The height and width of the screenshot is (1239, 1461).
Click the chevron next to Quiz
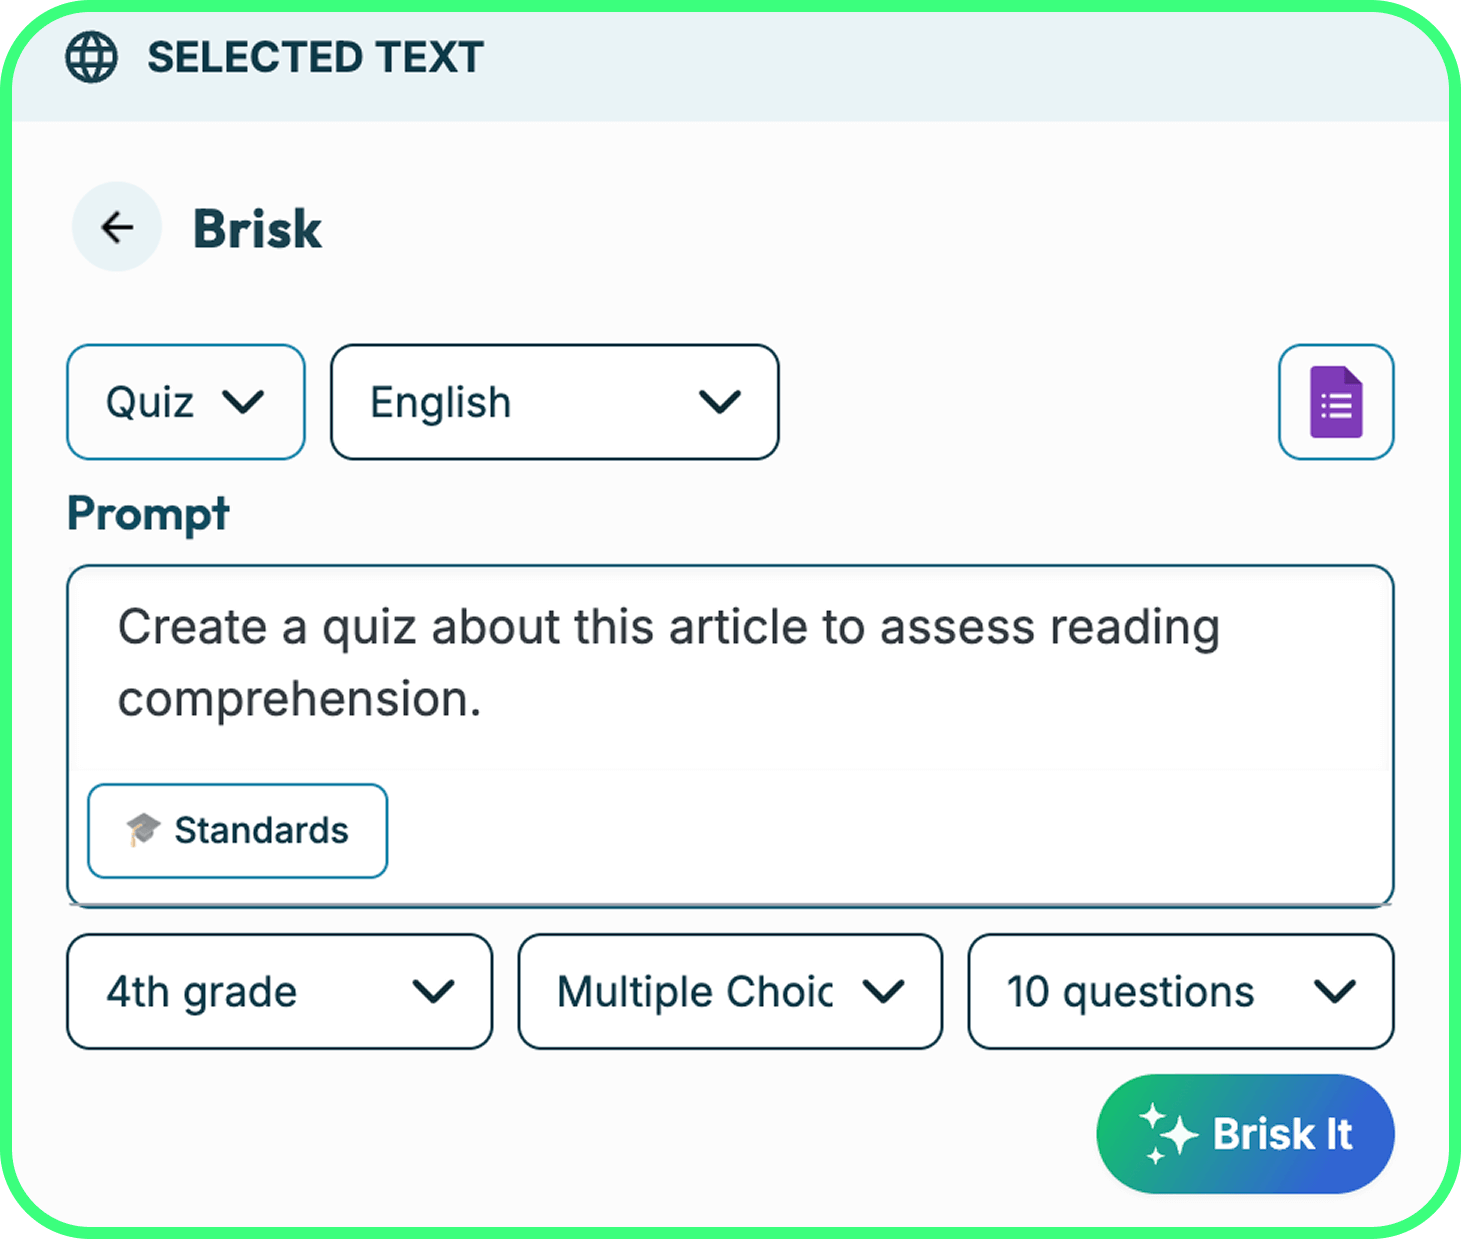pyautogui.click(x=243, y=402)
